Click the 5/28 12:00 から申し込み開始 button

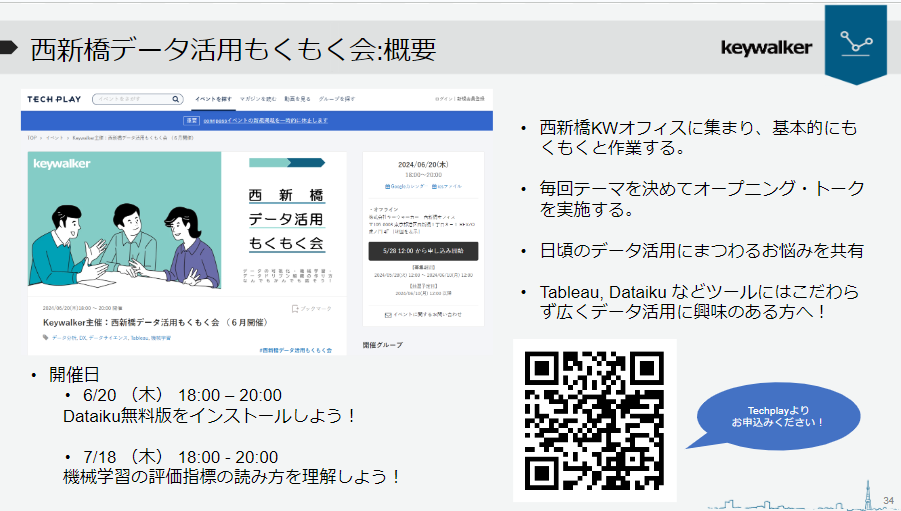pos(423,251)
